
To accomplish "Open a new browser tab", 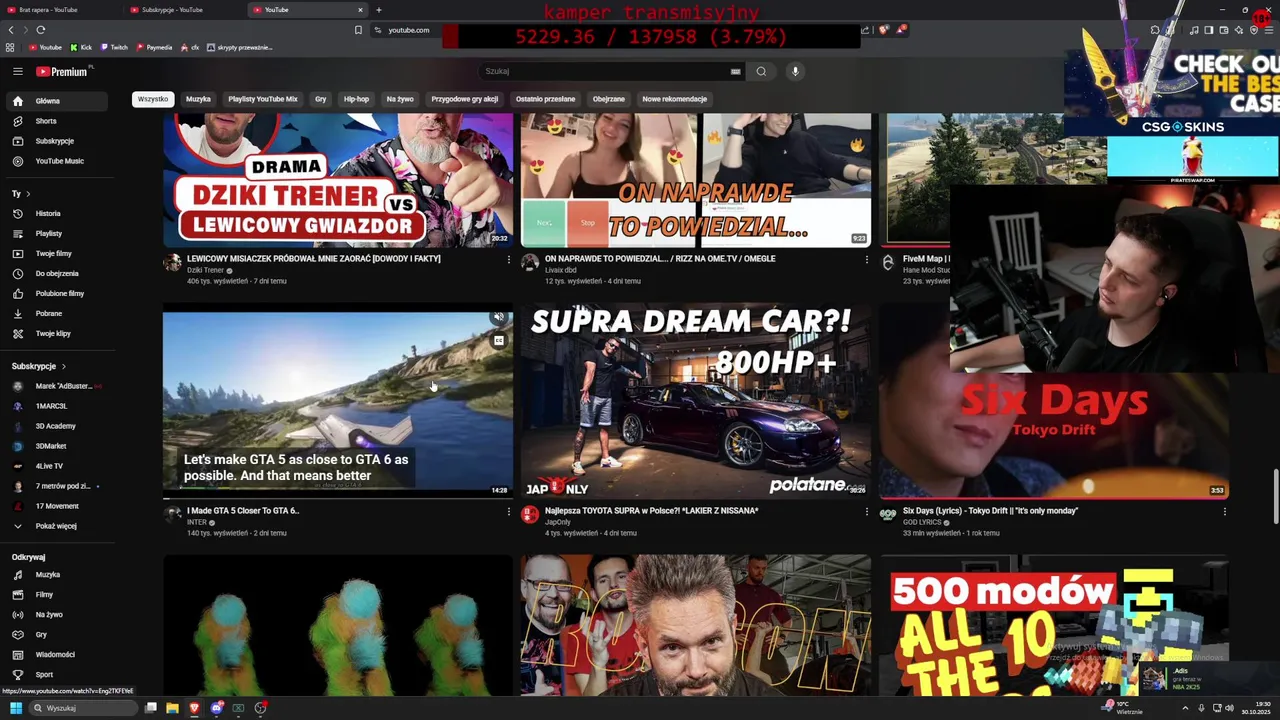I will click(x=378, y=10).
